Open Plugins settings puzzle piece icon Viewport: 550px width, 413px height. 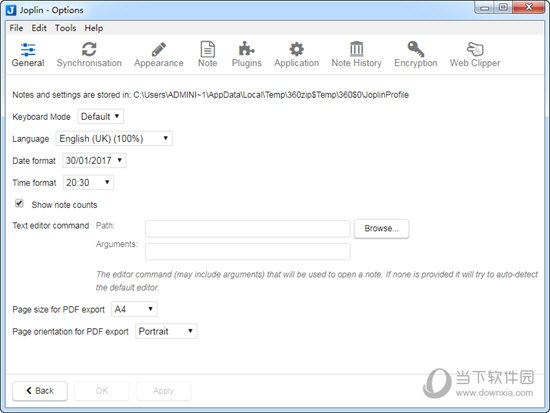[x=247, y=49]
